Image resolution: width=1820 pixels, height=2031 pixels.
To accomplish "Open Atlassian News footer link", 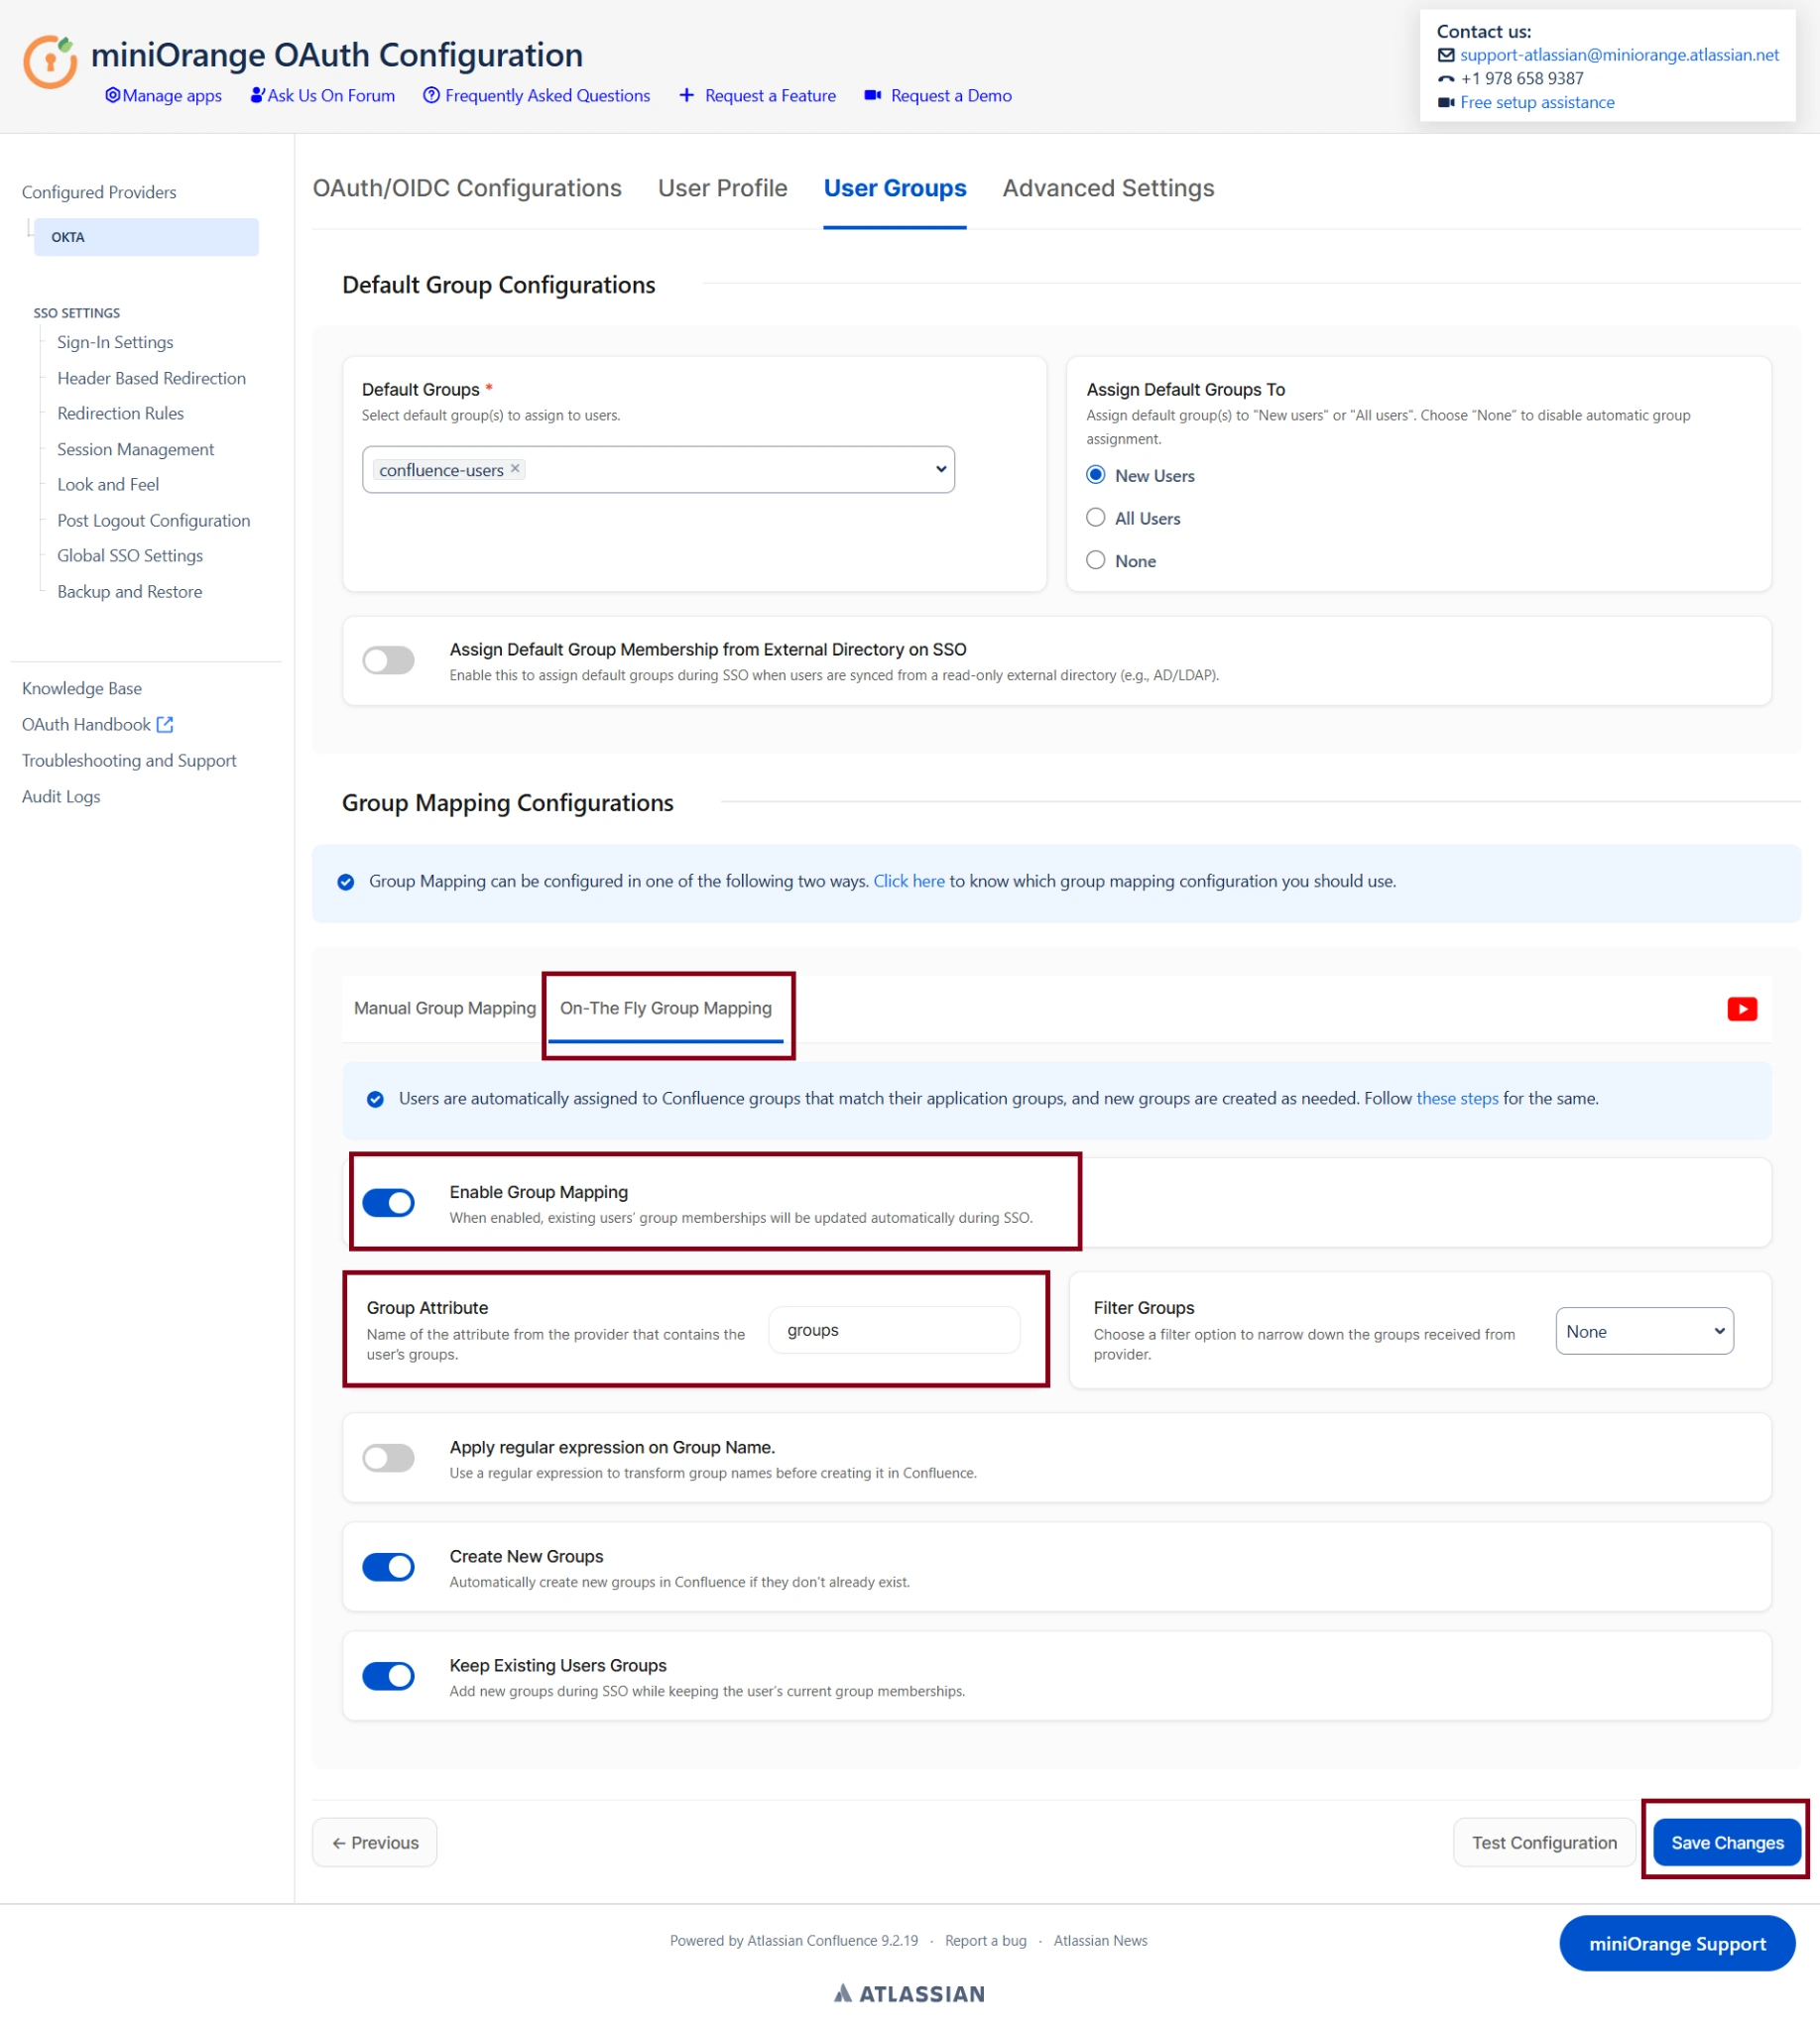I will [1100, 1940].
